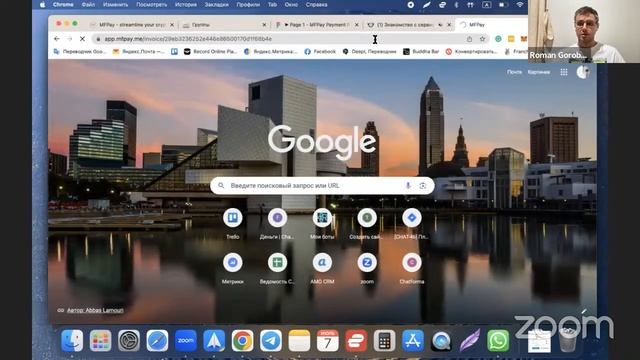Open the Профили menu

pyautogui.click(x=248, y=5)
